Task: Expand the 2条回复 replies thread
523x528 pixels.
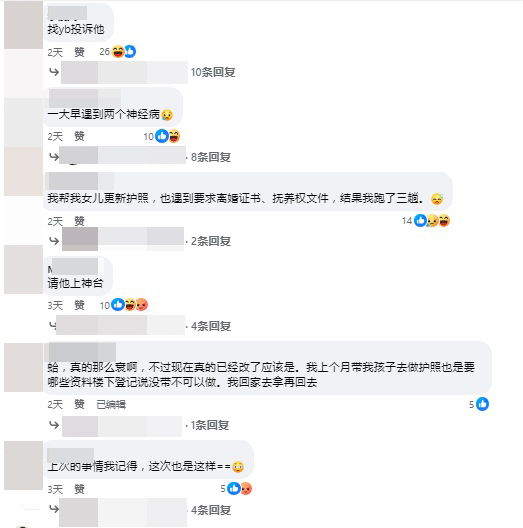Action: coord(211,241)
